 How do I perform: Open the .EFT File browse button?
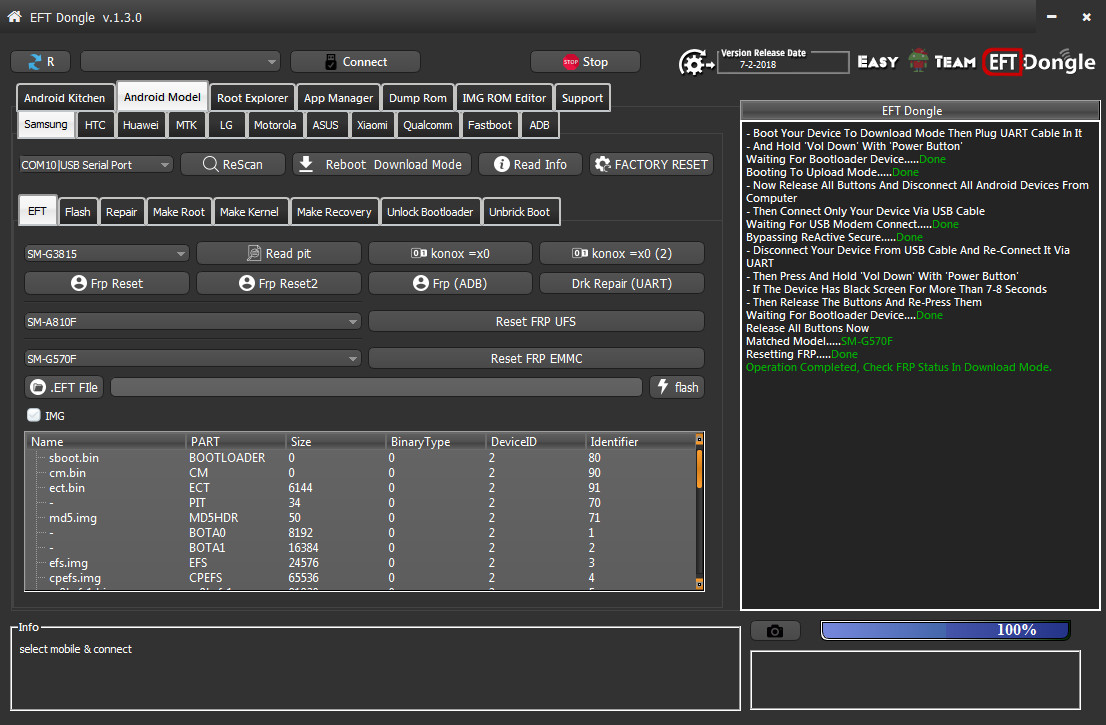point(64,387)
